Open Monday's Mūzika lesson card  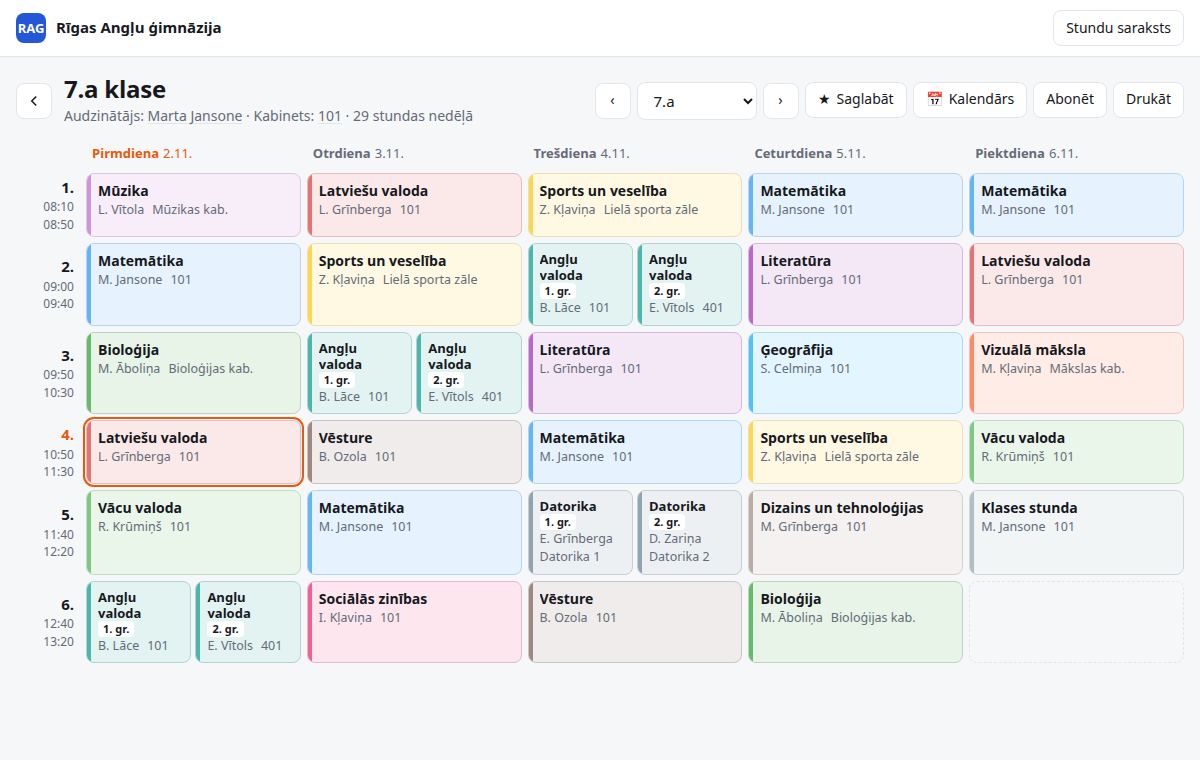[194, 205]
